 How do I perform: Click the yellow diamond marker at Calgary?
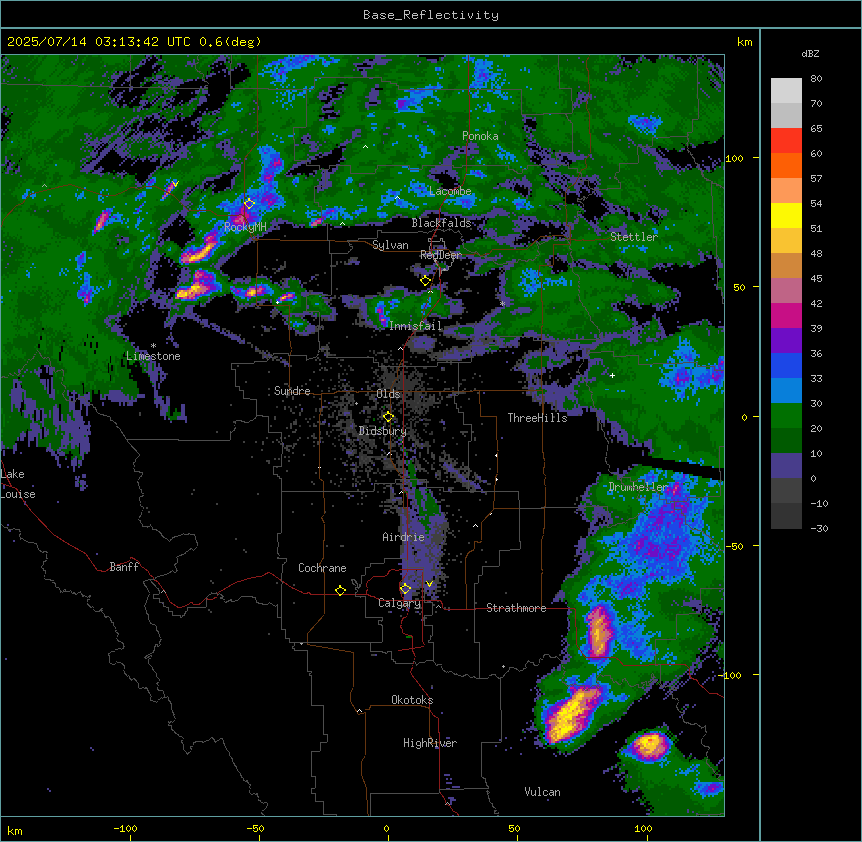tap(405, 589)
